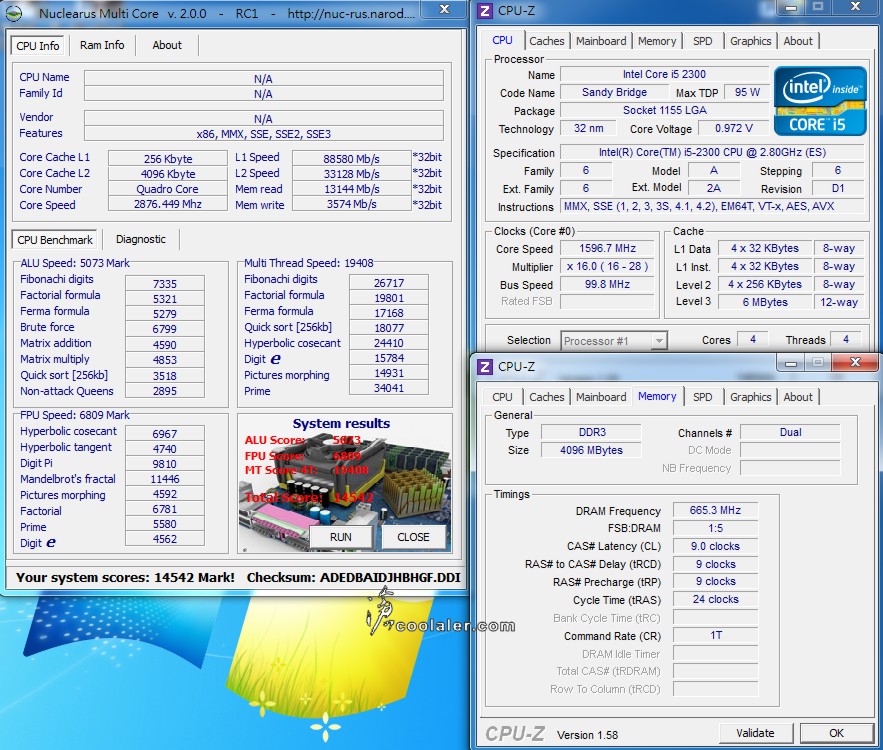Screen dimensions: 883x750
Task: Click the 2876.449 Mhz Core Speed field
Action: coord(168,204)
